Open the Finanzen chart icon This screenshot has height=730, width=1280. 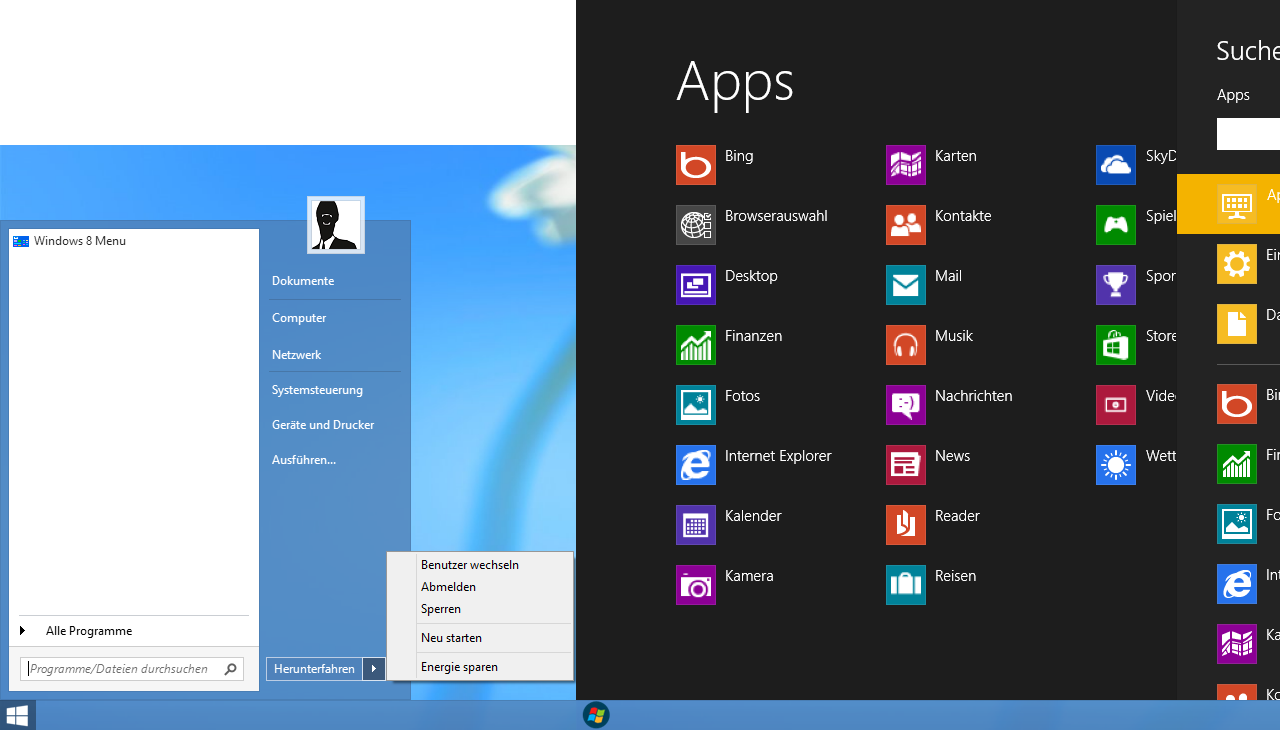696,345
